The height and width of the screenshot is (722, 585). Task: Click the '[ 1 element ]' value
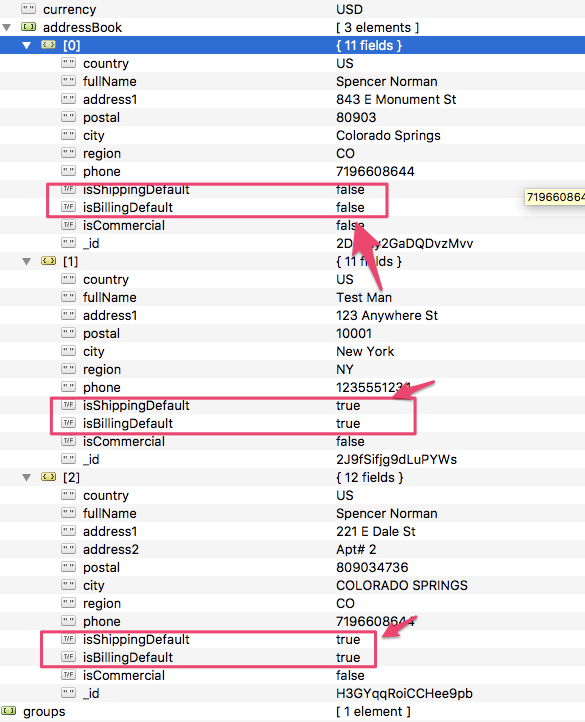pos(373,711)
